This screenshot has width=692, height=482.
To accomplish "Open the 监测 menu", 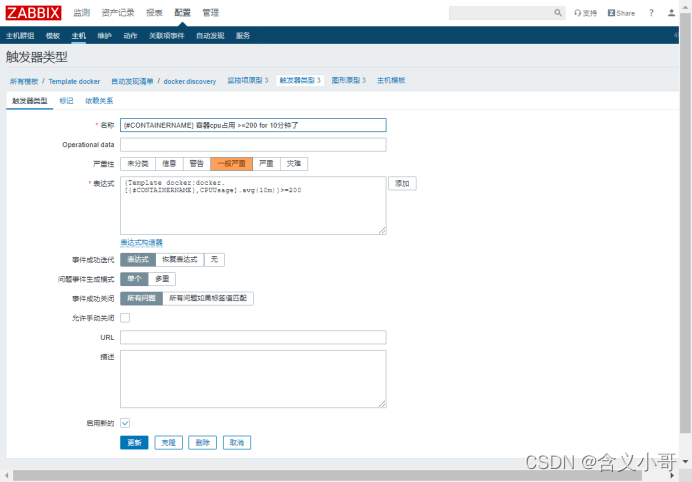I will pyautogui.click(x=82, y=13).
